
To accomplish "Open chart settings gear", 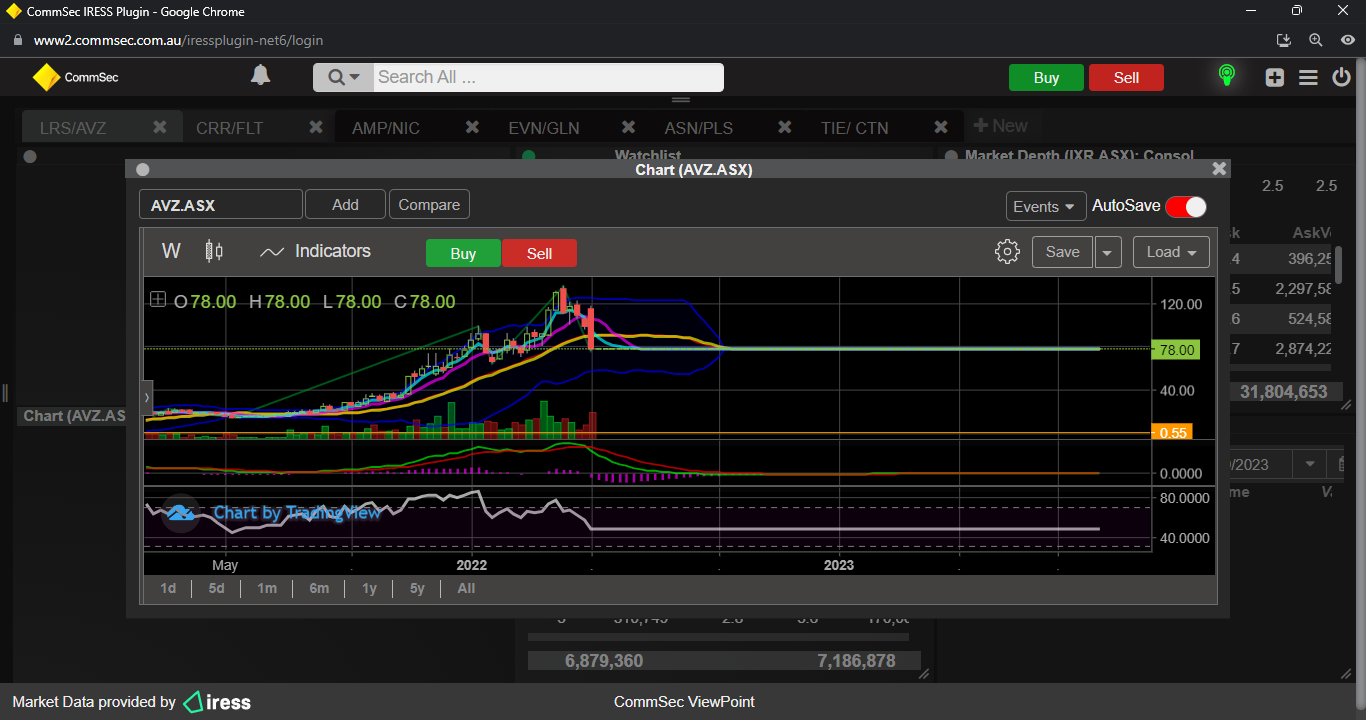I will tap(1007, 252).
